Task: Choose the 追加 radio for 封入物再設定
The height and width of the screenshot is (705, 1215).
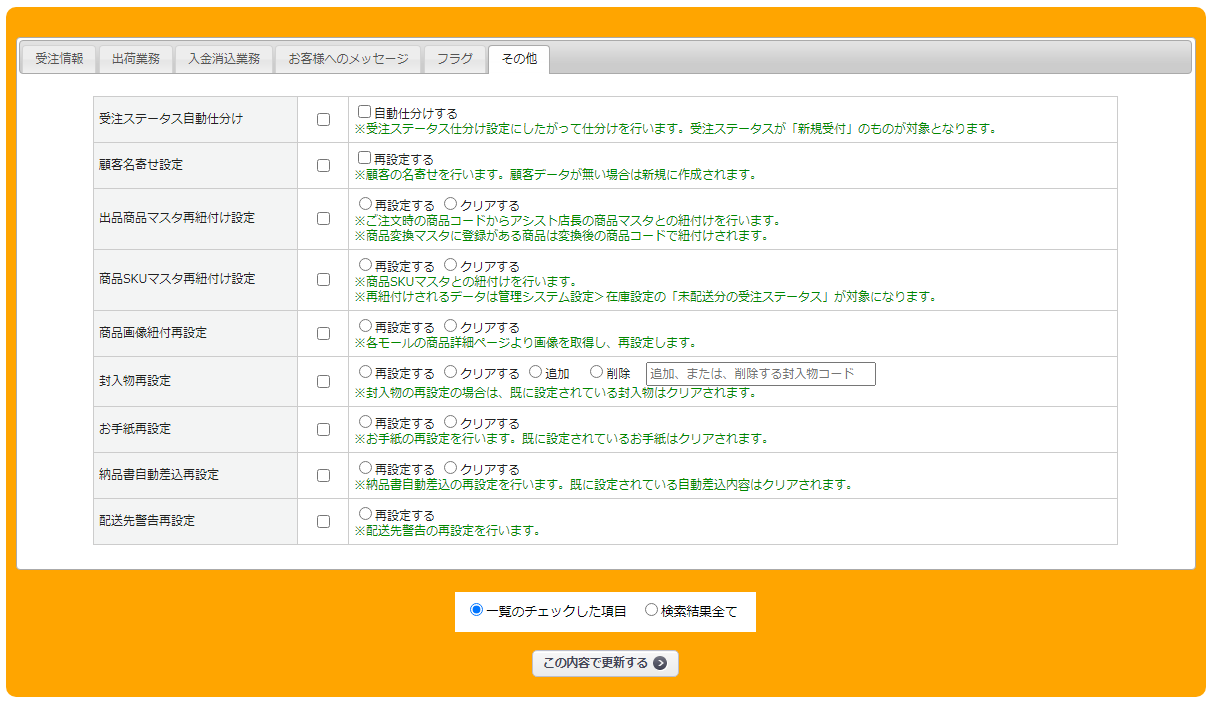Action: [535, 372]
